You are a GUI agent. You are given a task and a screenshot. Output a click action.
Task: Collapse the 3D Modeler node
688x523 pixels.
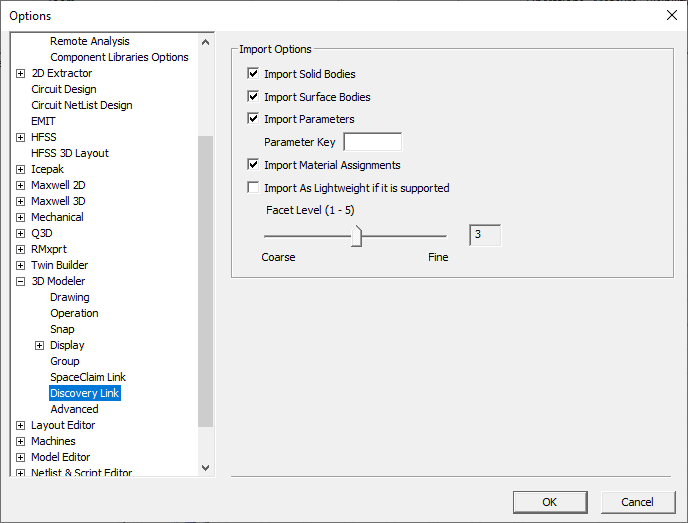(x=21, y=281)
